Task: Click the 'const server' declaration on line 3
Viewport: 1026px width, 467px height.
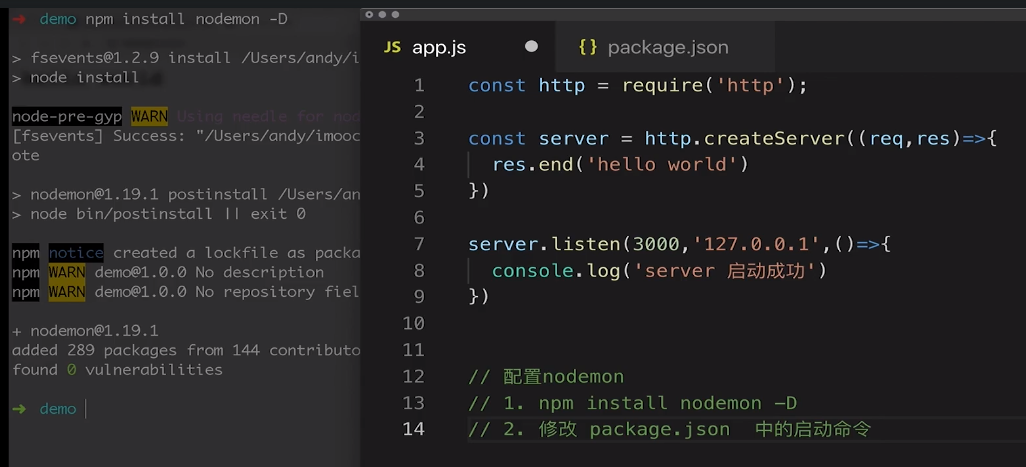Action: [539, 139]
